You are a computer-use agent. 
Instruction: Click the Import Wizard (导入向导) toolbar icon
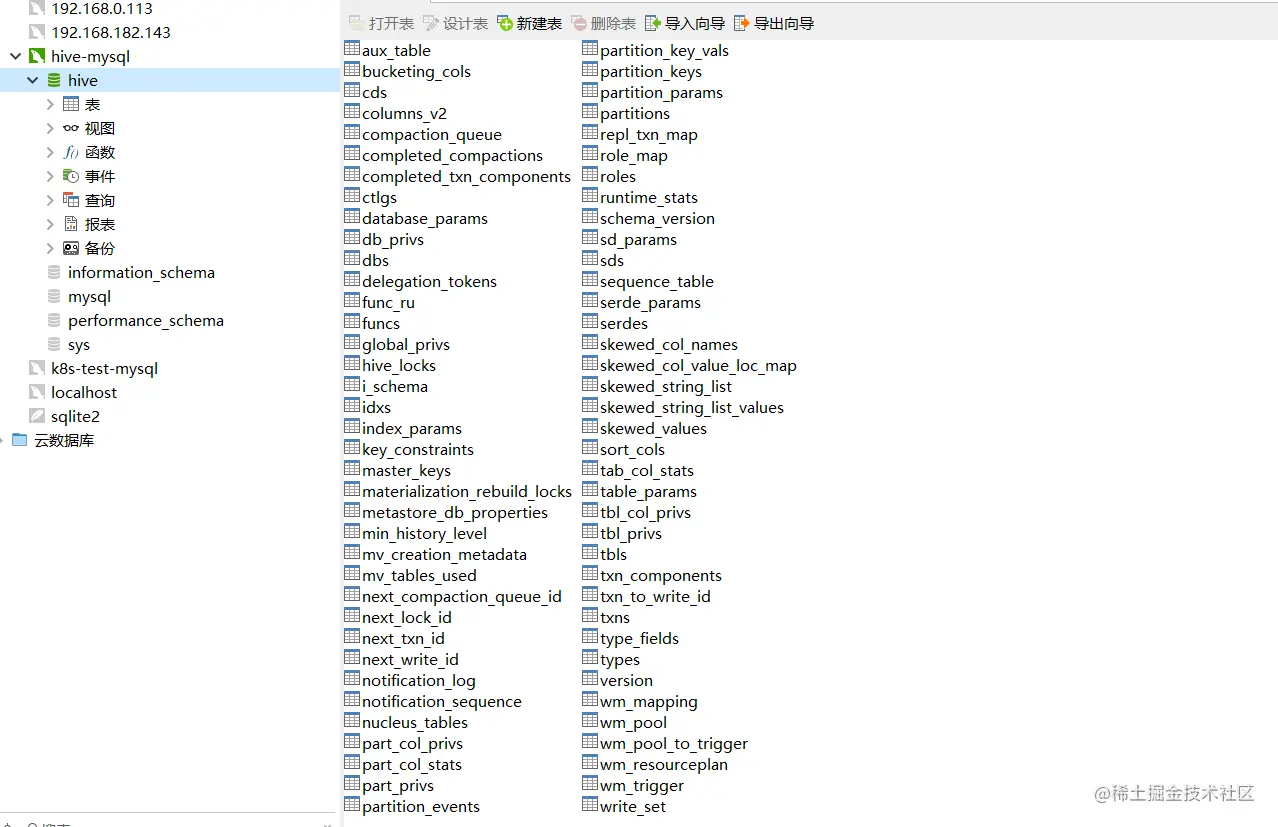(653, 23)
